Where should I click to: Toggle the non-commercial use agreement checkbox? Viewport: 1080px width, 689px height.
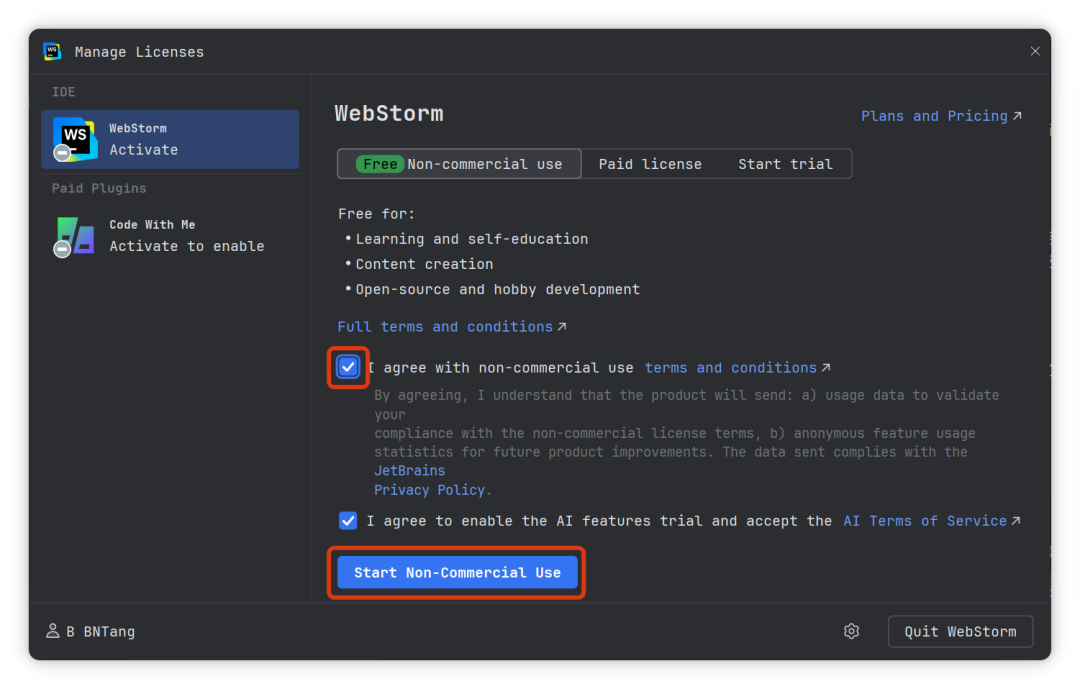[348, 367]
